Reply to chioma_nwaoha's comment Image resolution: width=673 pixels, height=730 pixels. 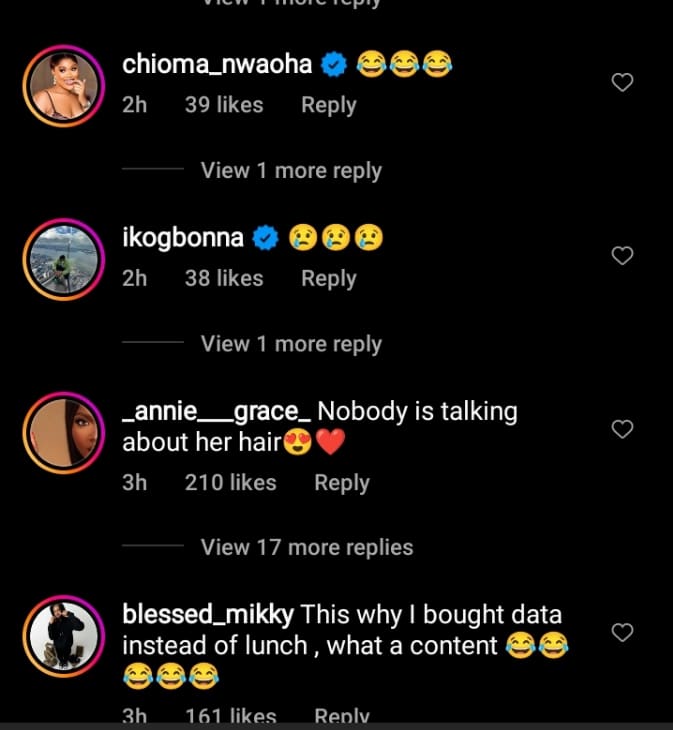[x=328, y=105]
